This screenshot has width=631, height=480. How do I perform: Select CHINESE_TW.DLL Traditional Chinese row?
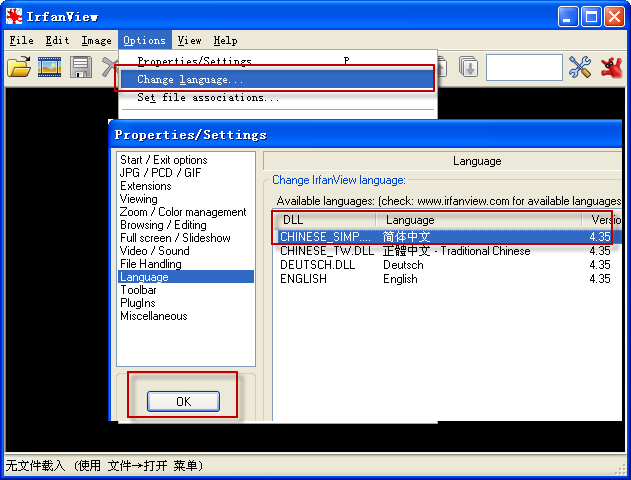click(x=445, y=251)
